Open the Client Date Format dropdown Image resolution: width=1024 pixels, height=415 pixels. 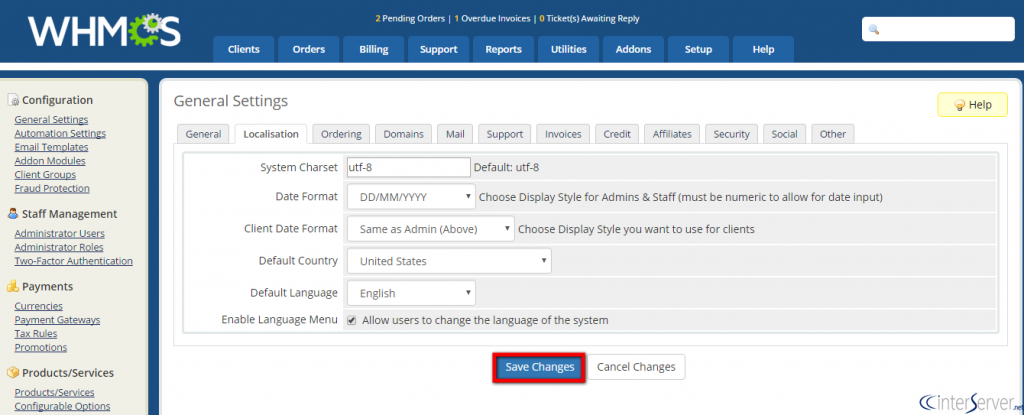pyautogui.click(x=430, y=229)
